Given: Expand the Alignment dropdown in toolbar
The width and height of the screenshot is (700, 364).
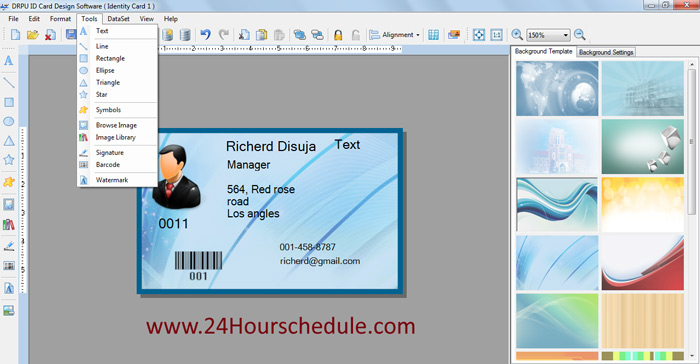Looking at the screenshot, I should [x=394, y=35].
